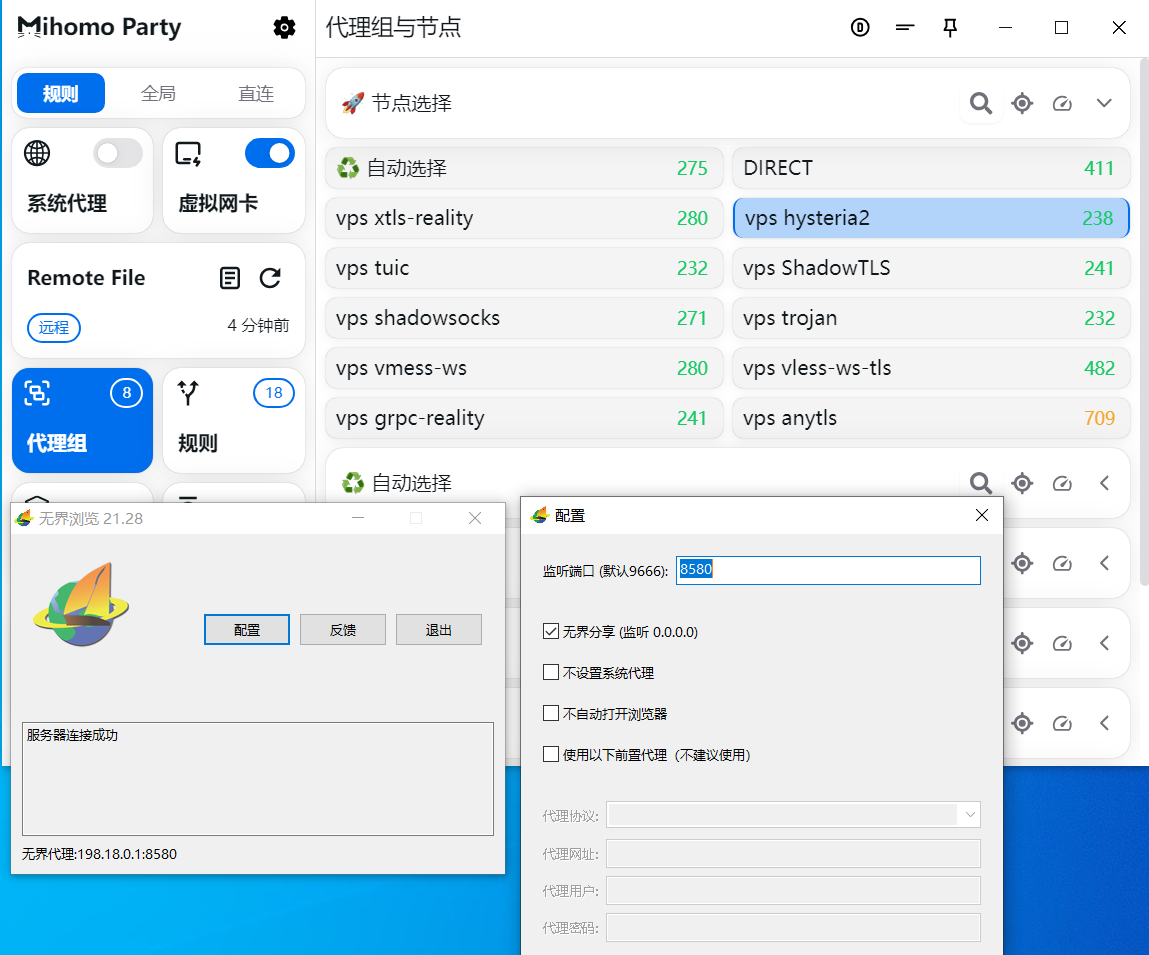Test latency for group beside 无界分享 row
Image resolution: width=1149 pixels, height=955 pixels.
[1062, 644]
